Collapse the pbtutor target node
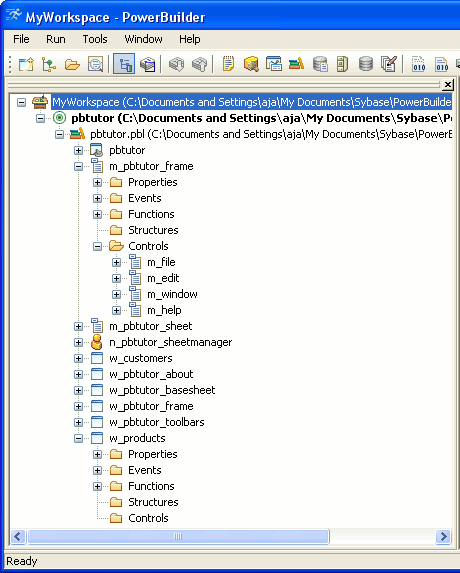Viewport: 460px width, 573px height. tap(41, 118)
